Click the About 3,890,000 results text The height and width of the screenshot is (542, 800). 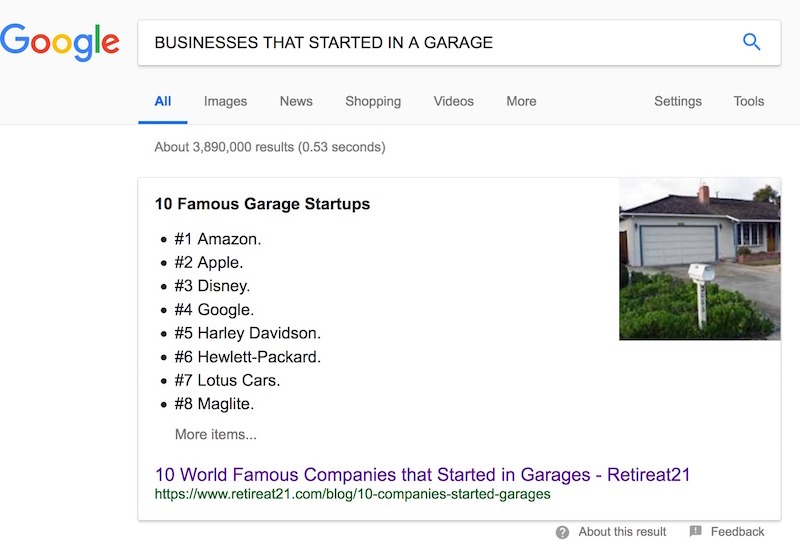[x=270, y=147]
